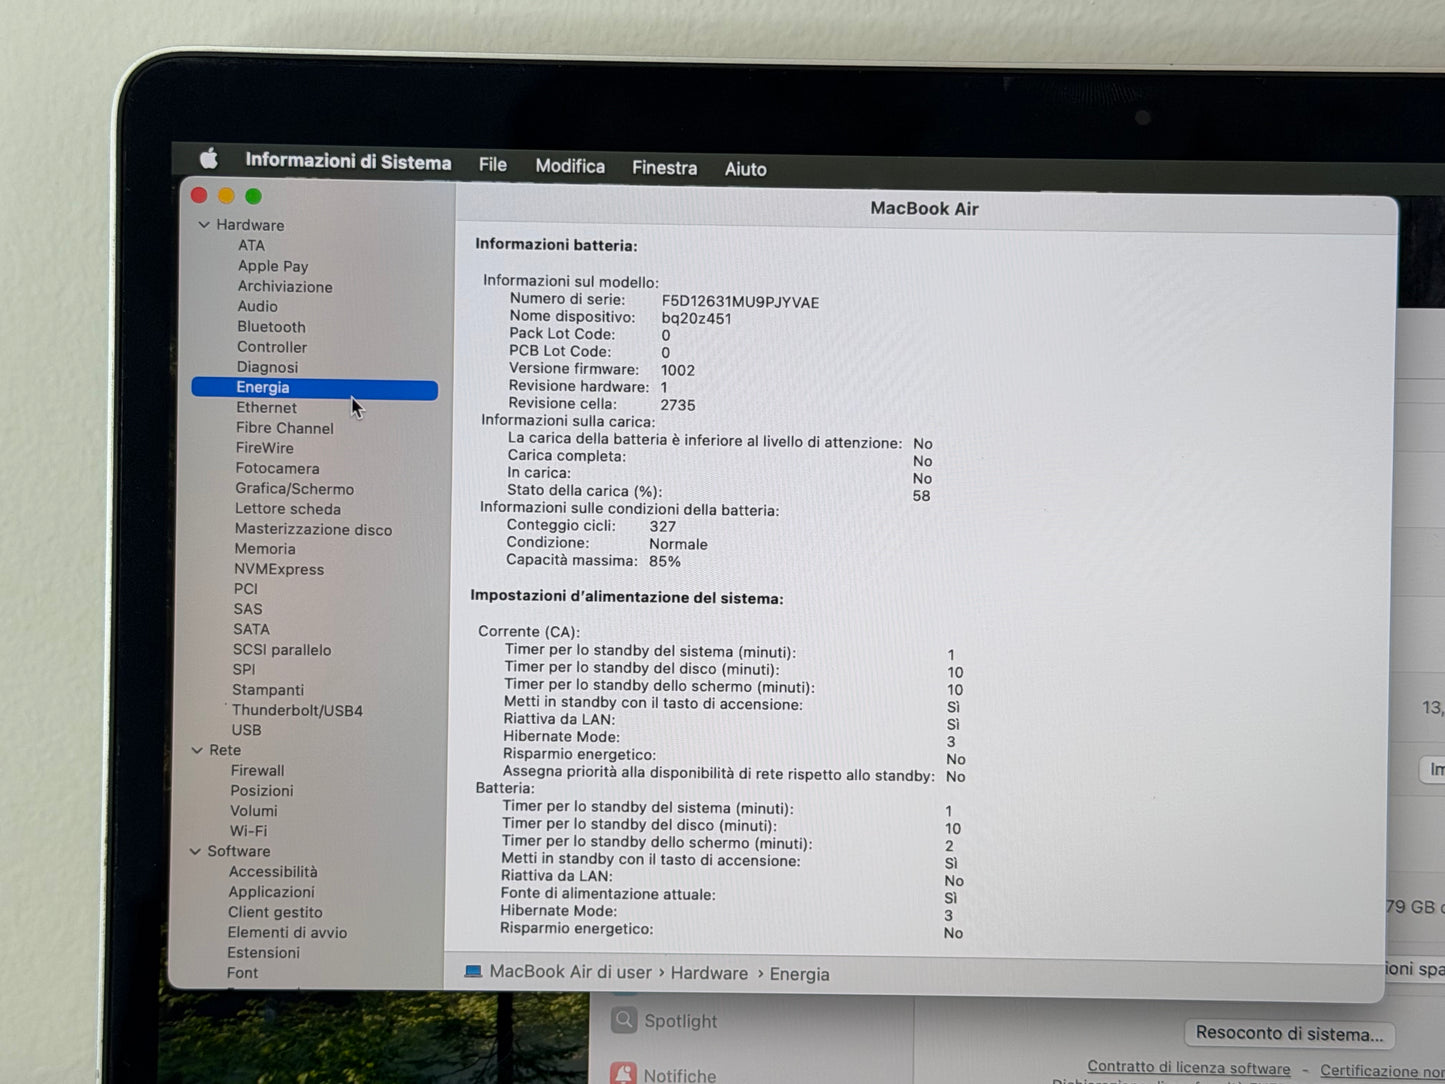Open the Finestra menu
Screen dimensions: 1445x1084
664,168
